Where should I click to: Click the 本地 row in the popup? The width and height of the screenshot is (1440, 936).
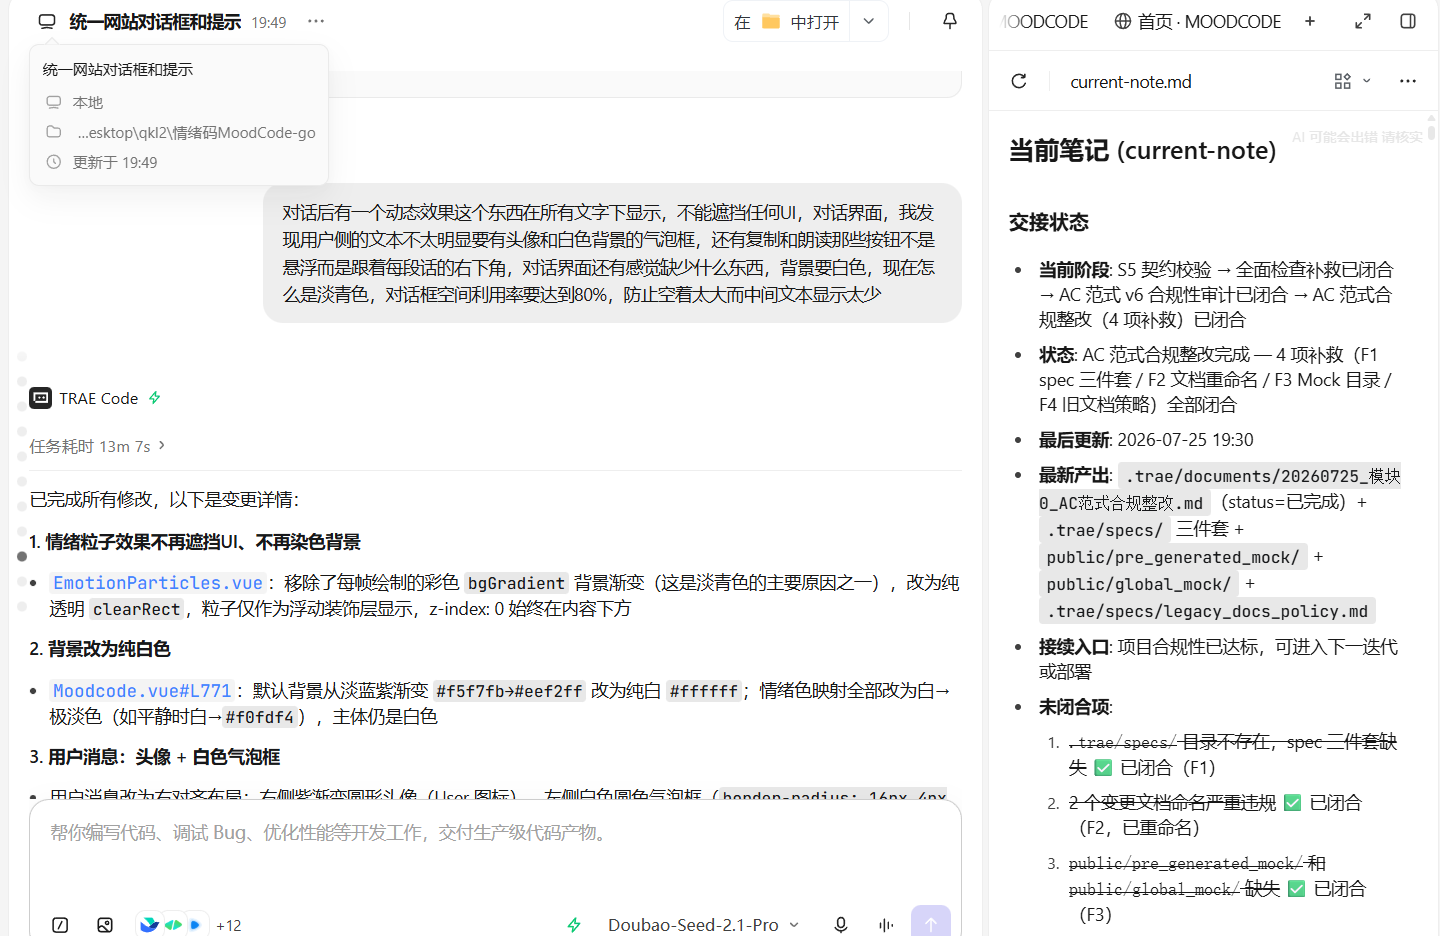click(179, 102)
